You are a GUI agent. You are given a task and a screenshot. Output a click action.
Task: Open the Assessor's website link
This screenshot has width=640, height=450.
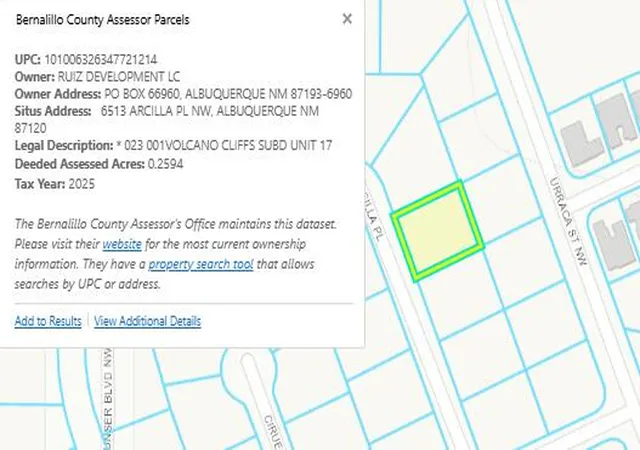pos(122,244)
